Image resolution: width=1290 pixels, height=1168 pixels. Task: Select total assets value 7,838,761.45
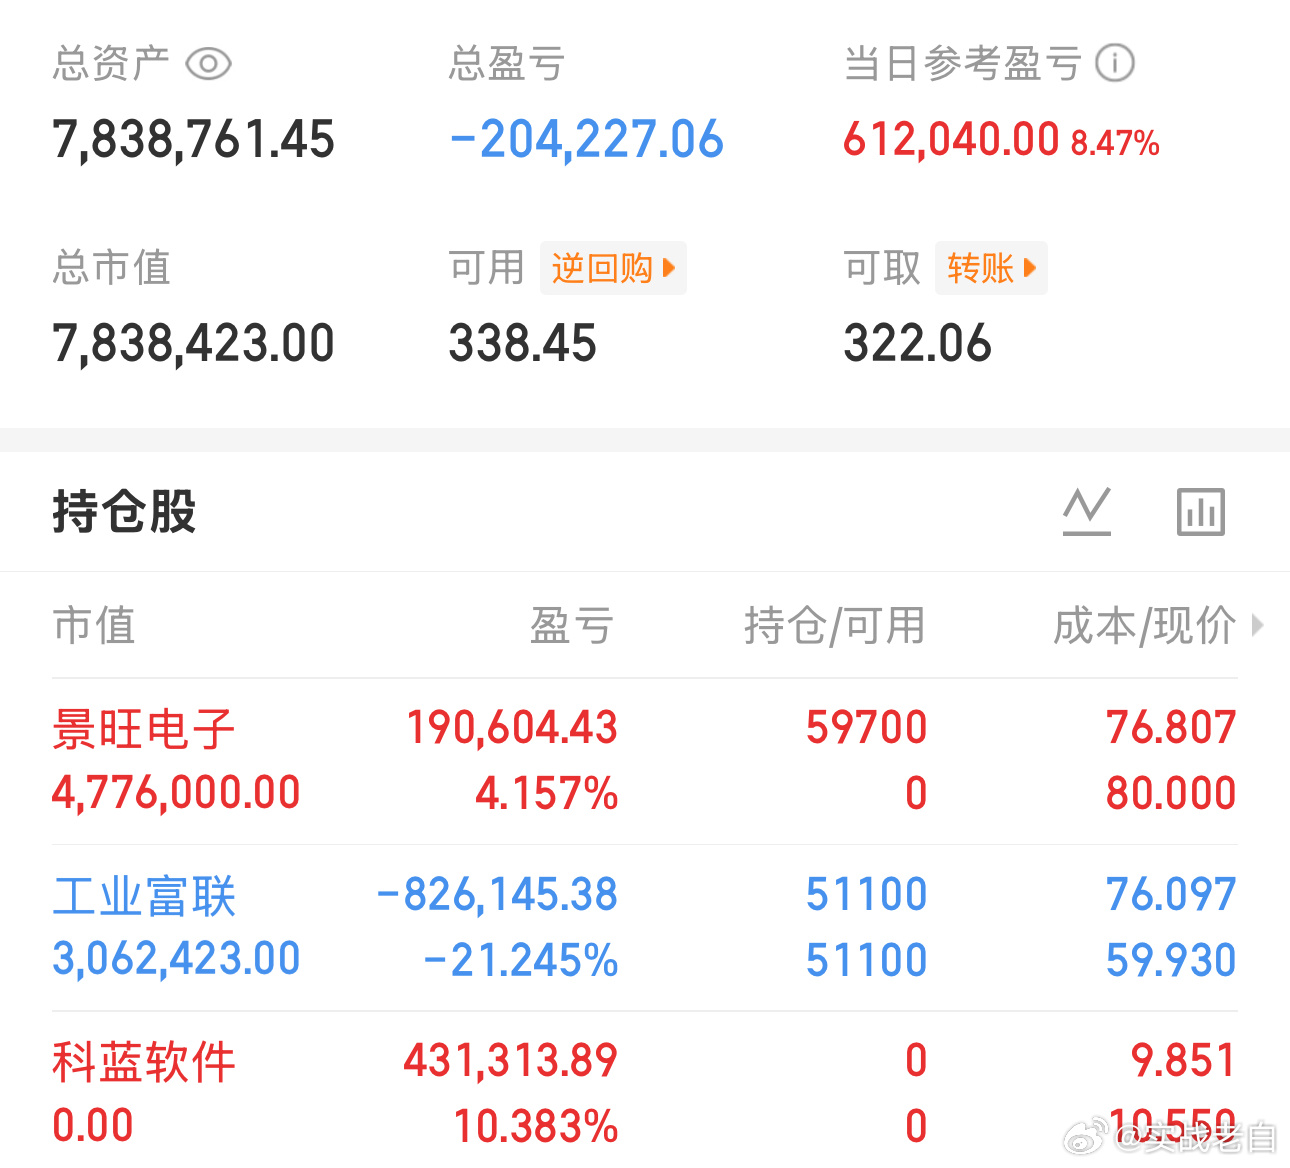(193, 139)
